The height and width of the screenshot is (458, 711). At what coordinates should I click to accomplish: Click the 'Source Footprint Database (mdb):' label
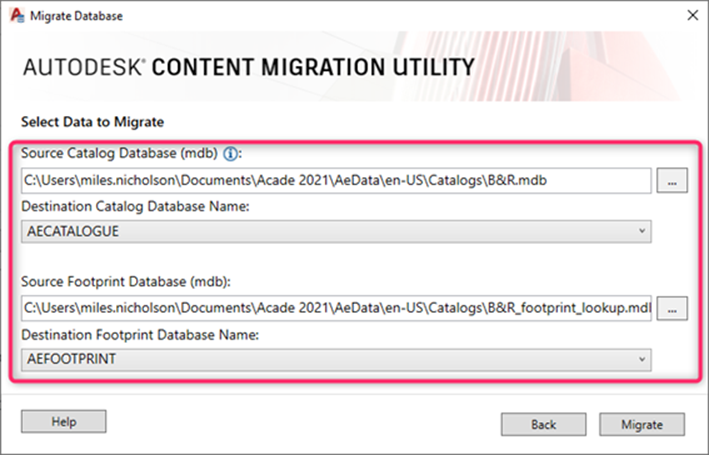click(x=126, y=282)
